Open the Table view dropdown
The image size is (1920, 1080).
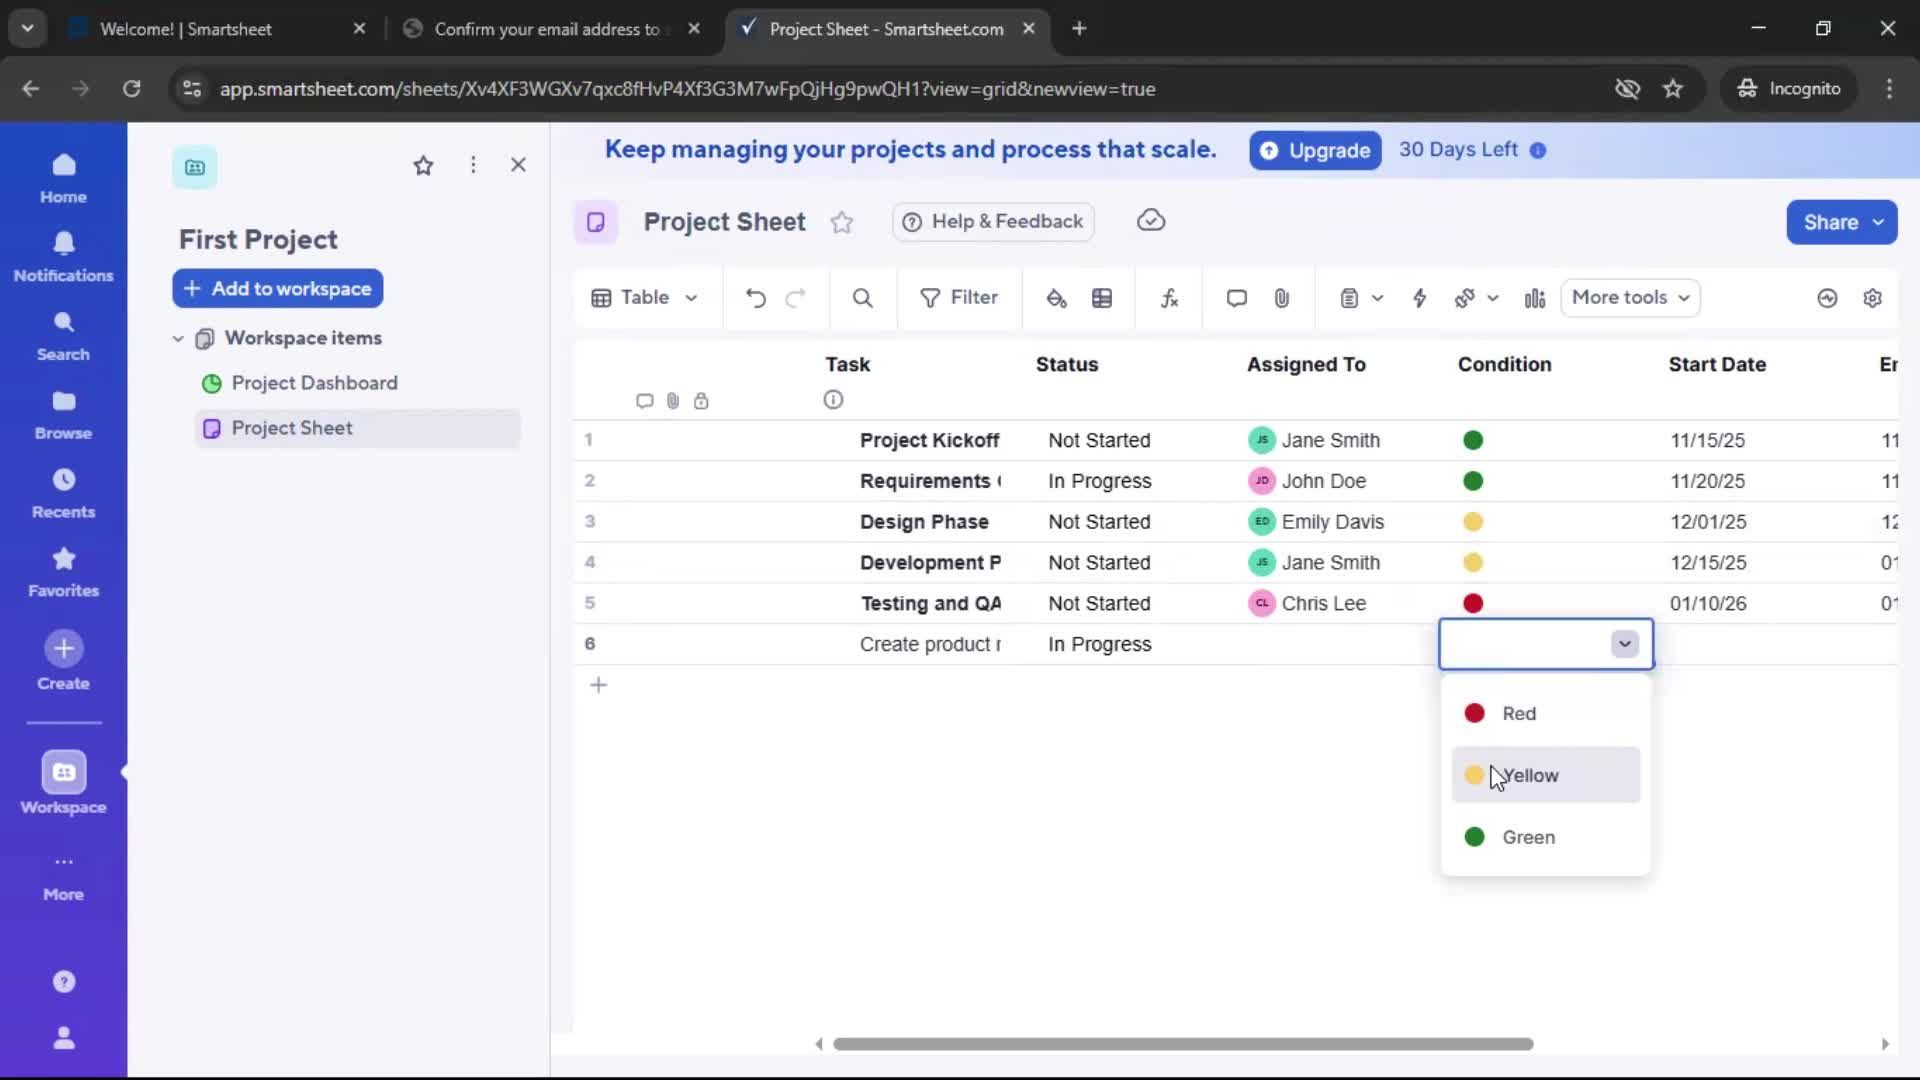(644, 298)
